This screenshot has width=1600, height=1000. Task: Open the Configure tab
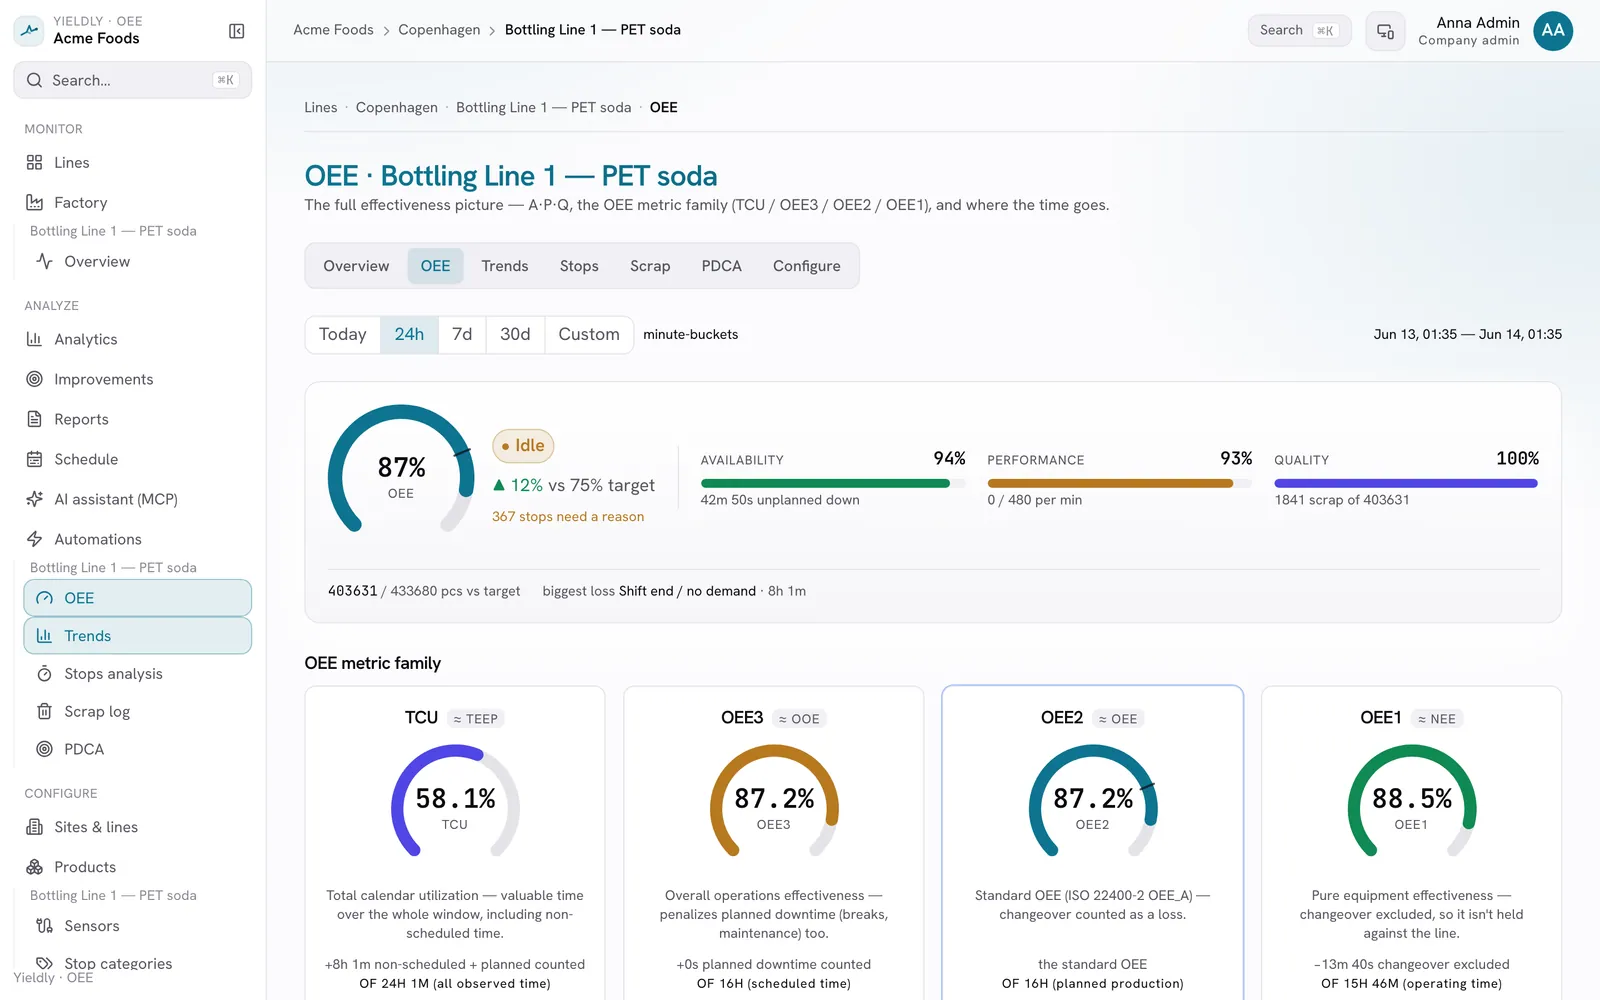[x=807, y=266]
